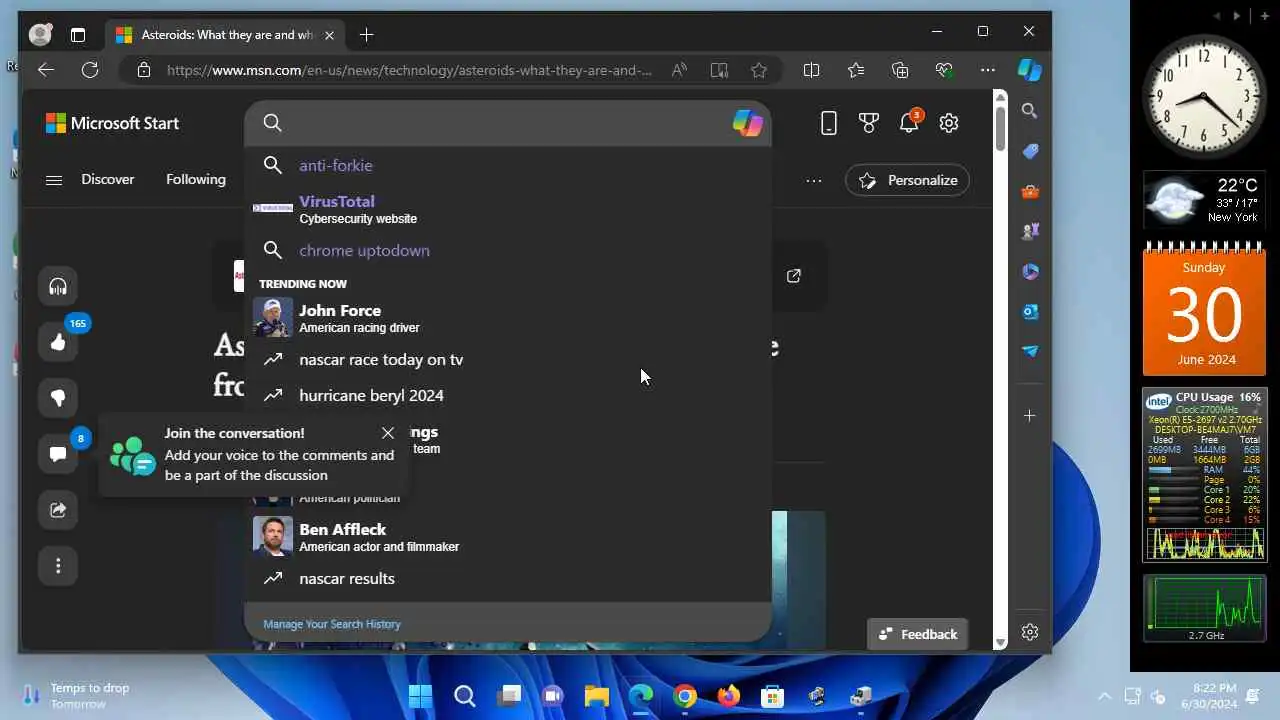Screen dimensions: 1280x720
Task: Click the page vertical scrollbar
Action: pyautogui.click(x=1000, y=128)
